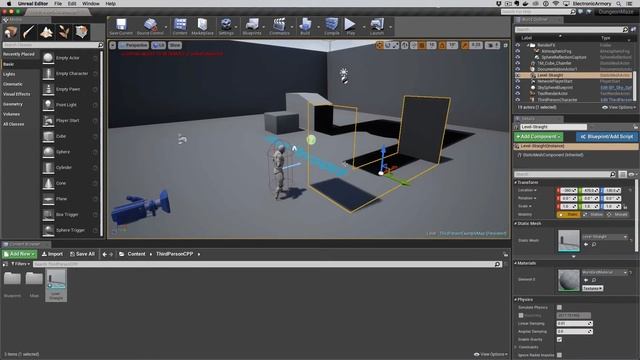Click ThirdPersonCPP in the path breadcrumb
This screenshot has width=640, height=360.
174,254
